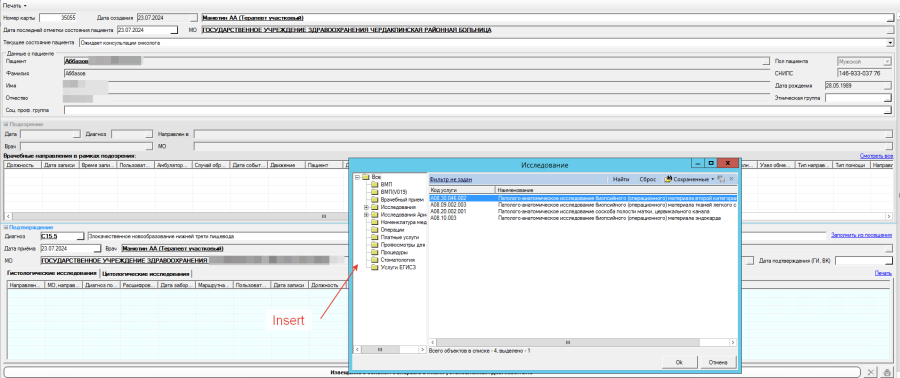Open the Диагноз C15.5 selector button
The width and height of the screenshot is (900, 378).
point(80,236)
